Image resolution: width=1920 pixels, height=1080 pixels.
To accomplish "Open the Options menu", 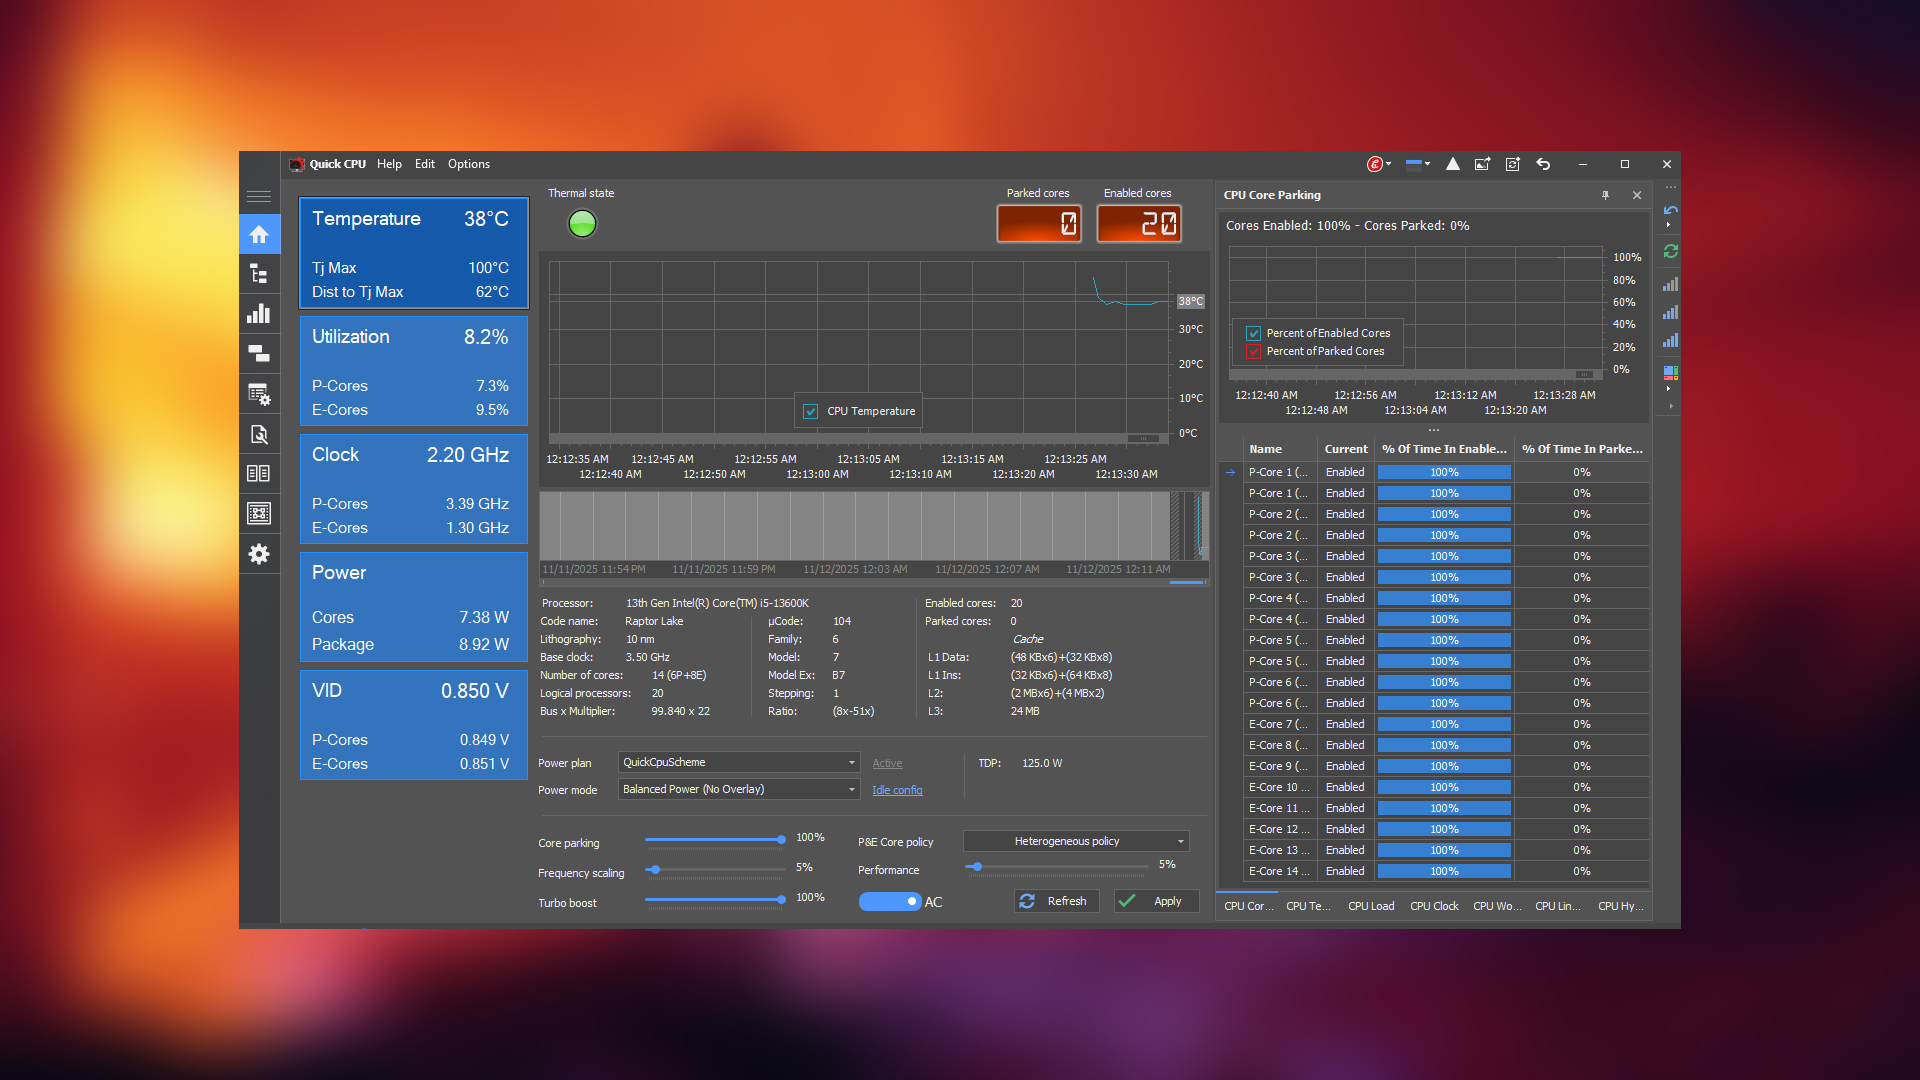I will (x=468, y=164).
